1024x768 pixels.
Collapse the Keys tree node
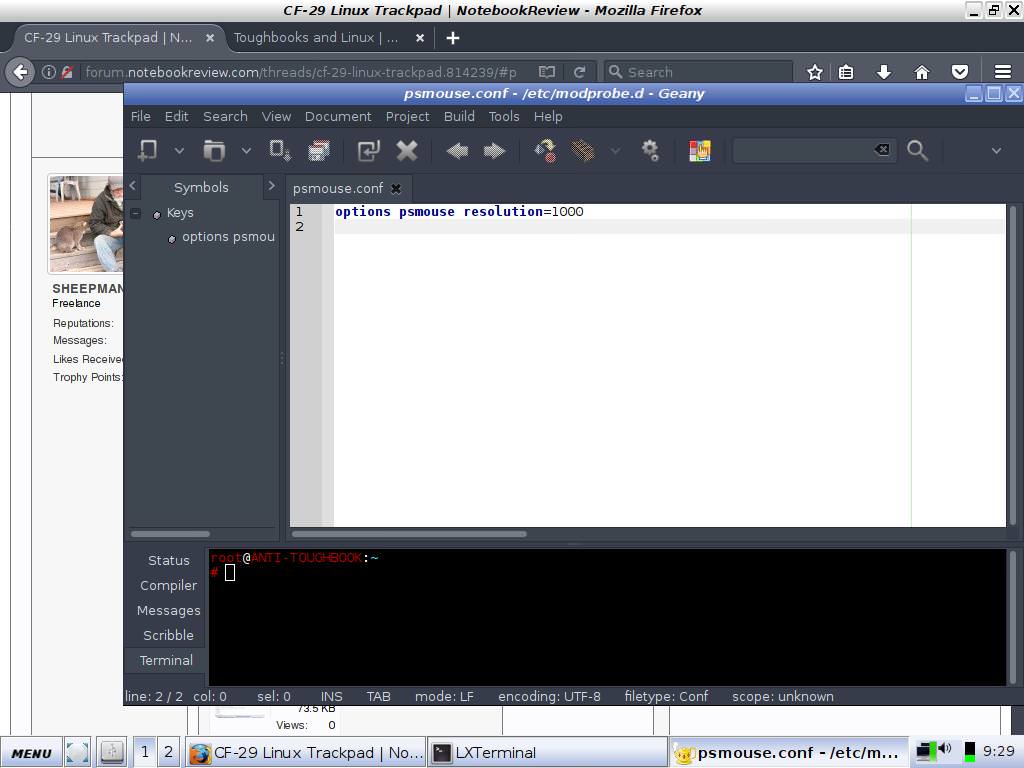click(136, 213)
